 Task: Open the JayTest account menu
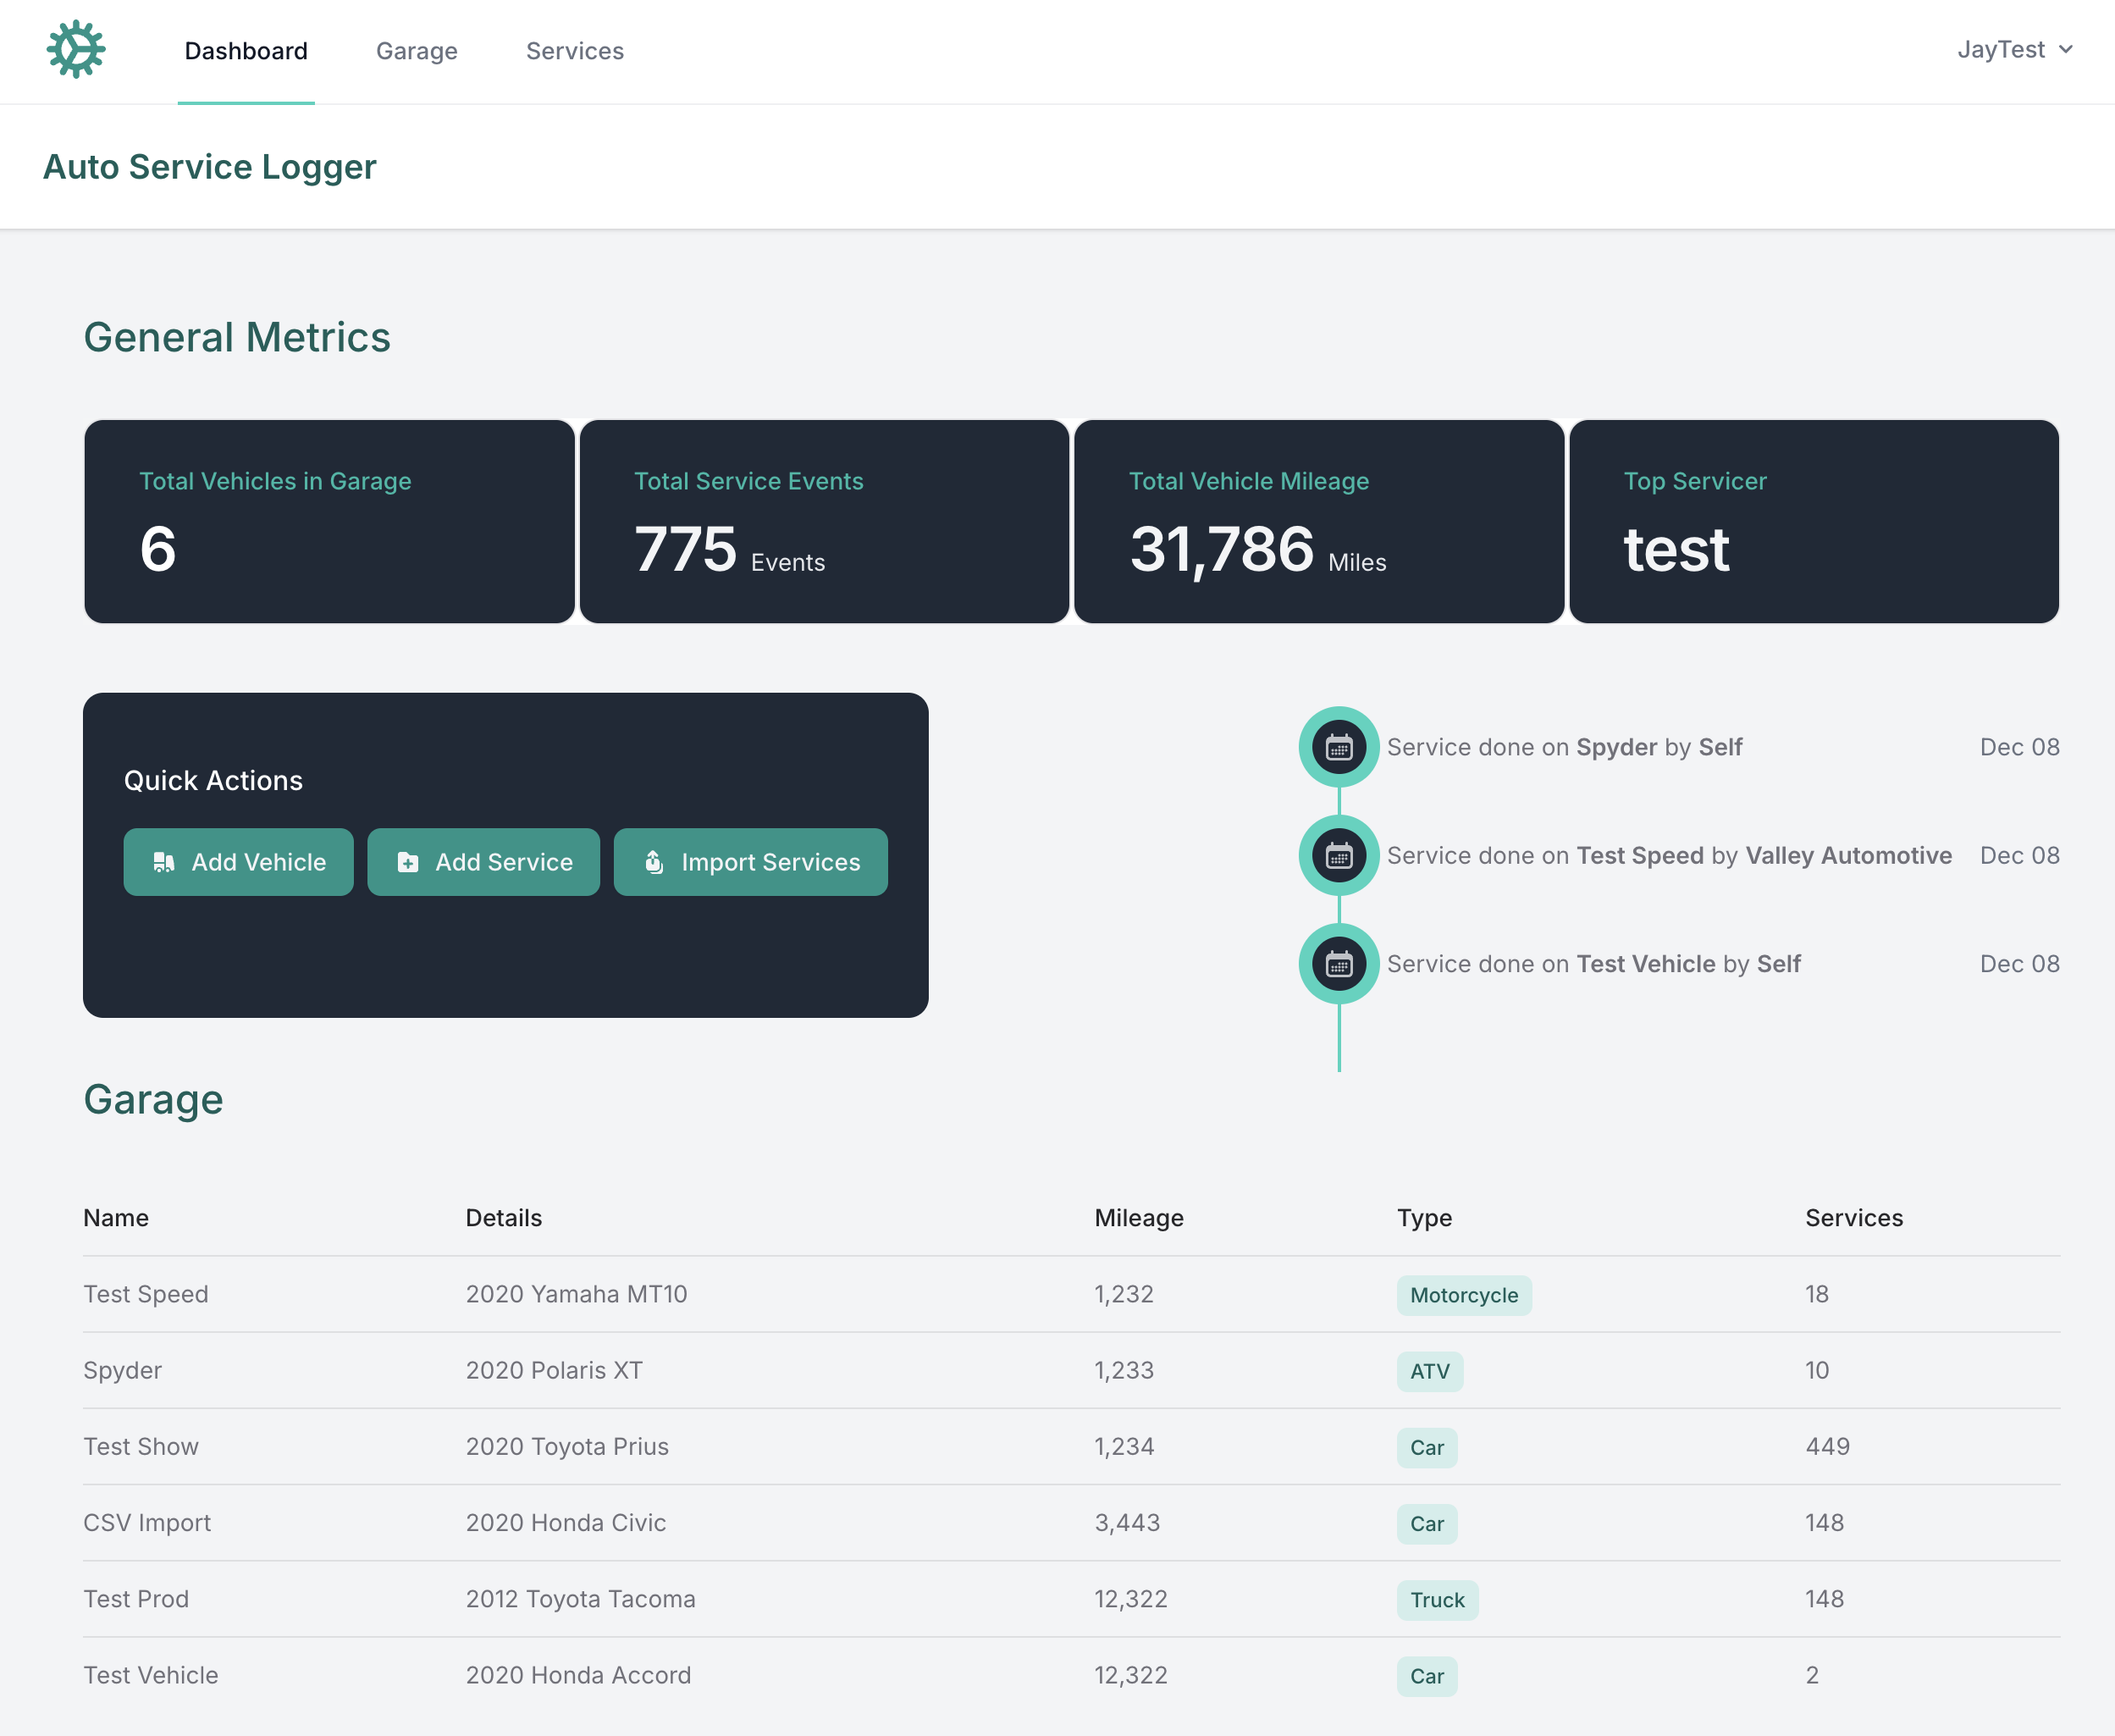coord(2001,50)
